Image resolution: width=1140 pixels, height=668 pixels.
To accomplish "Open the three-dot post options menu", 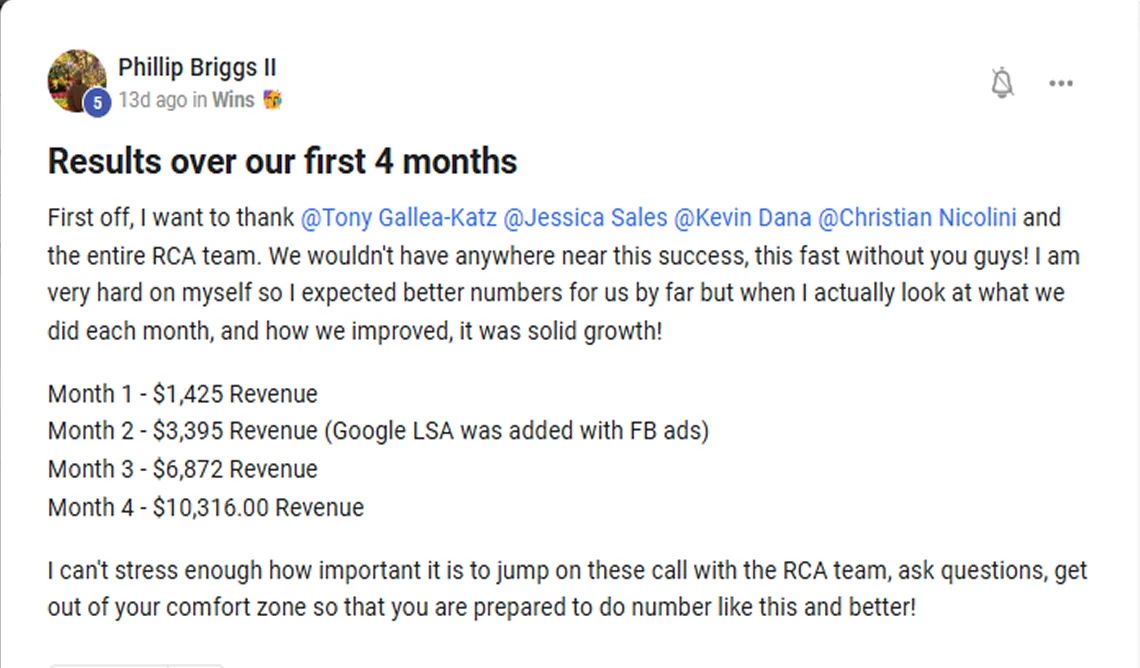I will pyautogui.click(x=1060, y=84).
